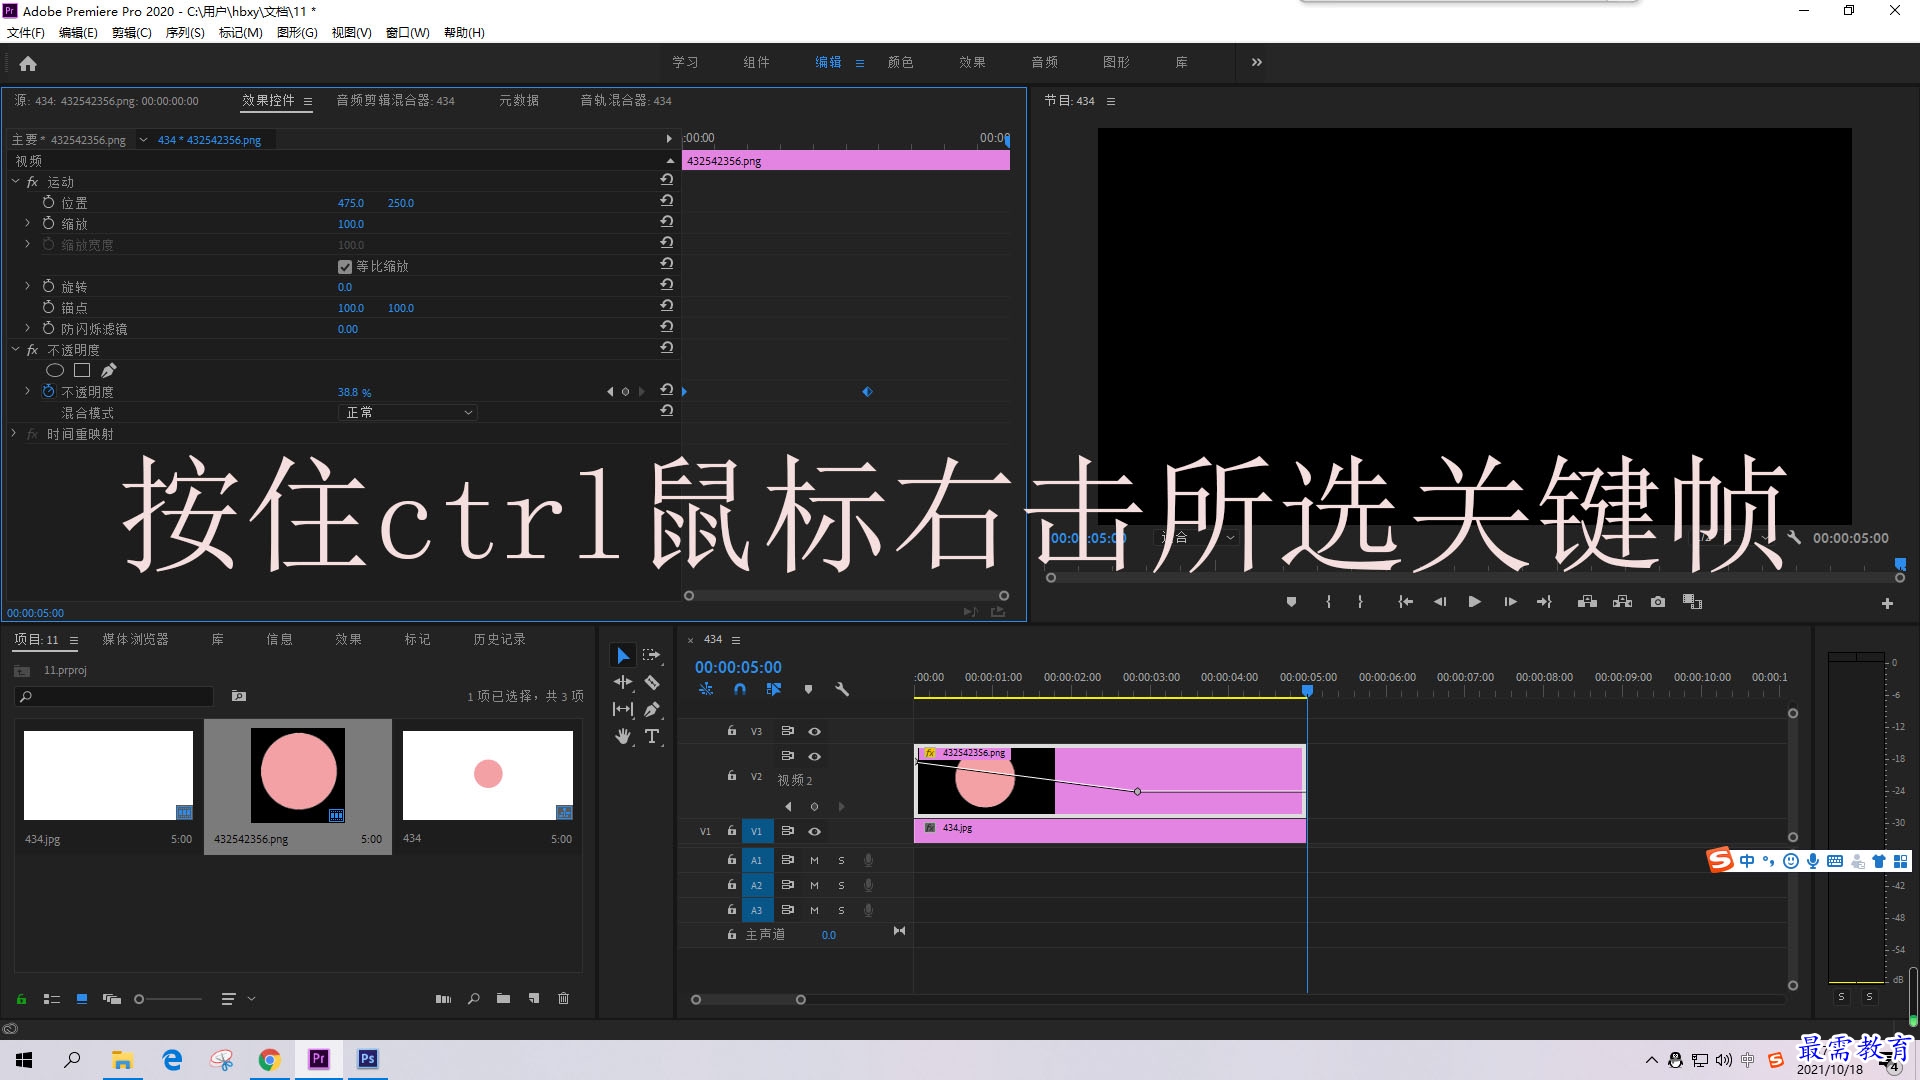The image size is (1920, 1080).
Task: Click opacity value 38.8 %
Action: 354,392
